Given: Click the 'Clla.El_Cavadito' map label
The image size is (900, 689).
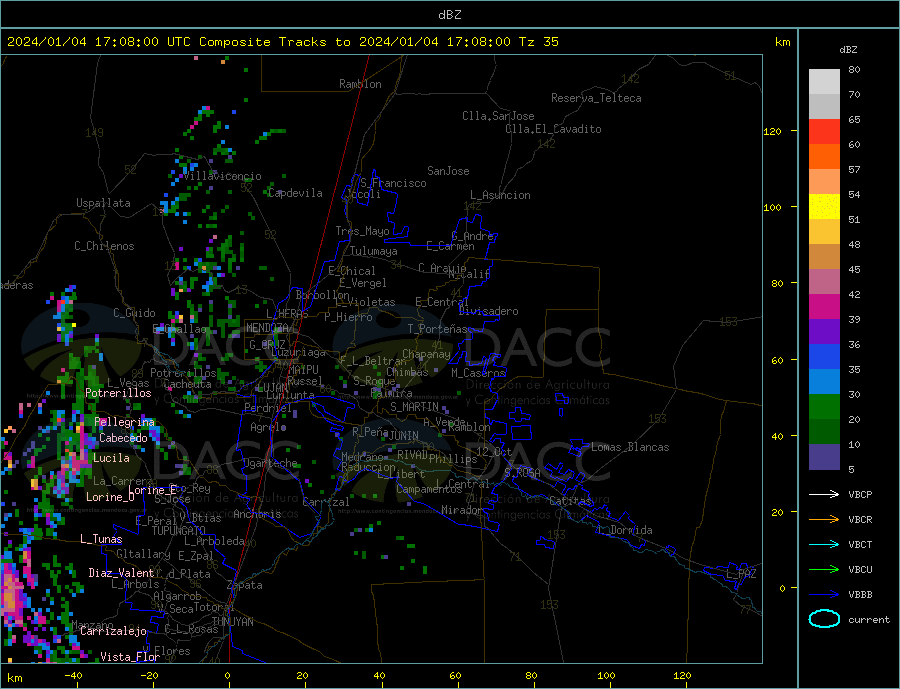Looking at the screenshot, I should click(553, 129).
